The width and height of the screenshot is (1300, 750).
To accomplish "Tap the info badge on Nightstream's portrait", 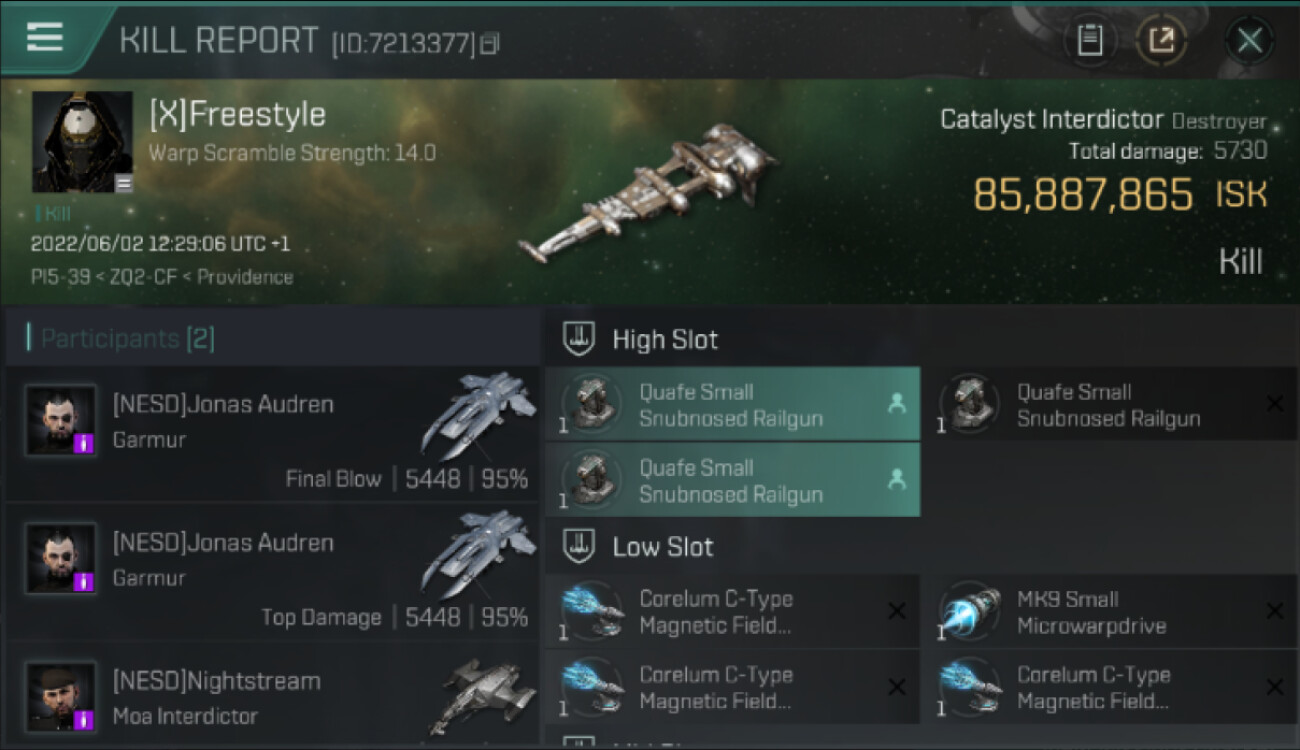I will (85, 719).
